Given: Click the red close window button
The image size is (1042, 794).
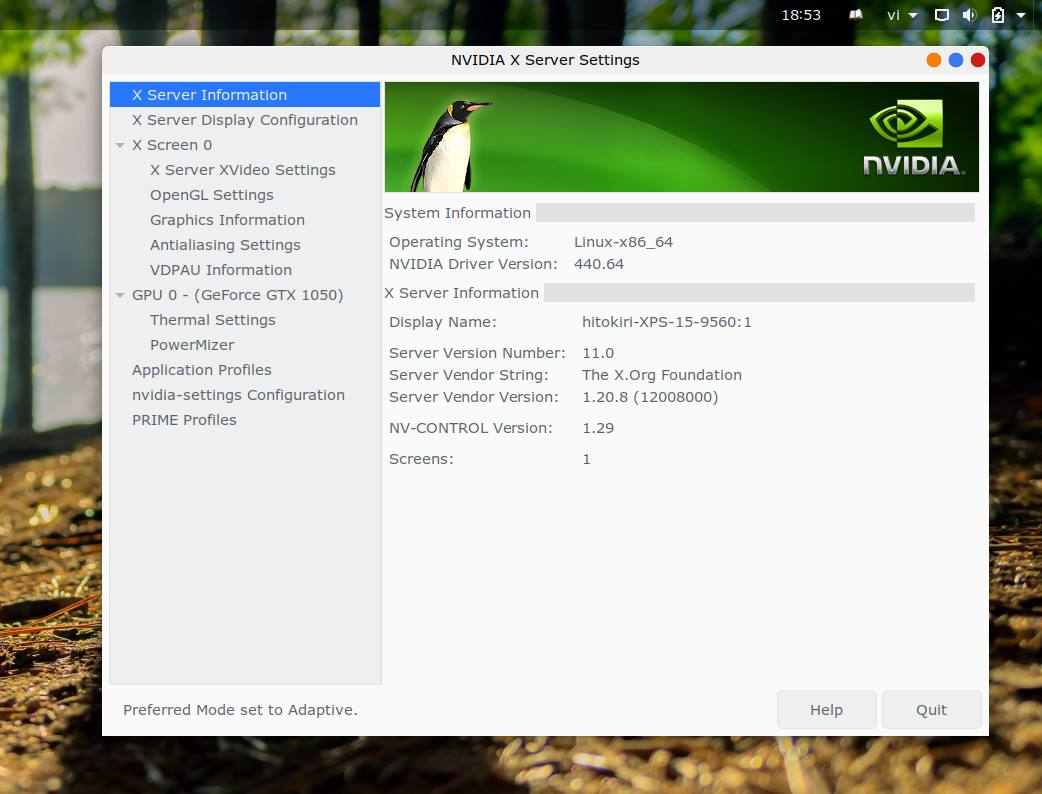Looking at the screenshot, I should coord(978,60).
